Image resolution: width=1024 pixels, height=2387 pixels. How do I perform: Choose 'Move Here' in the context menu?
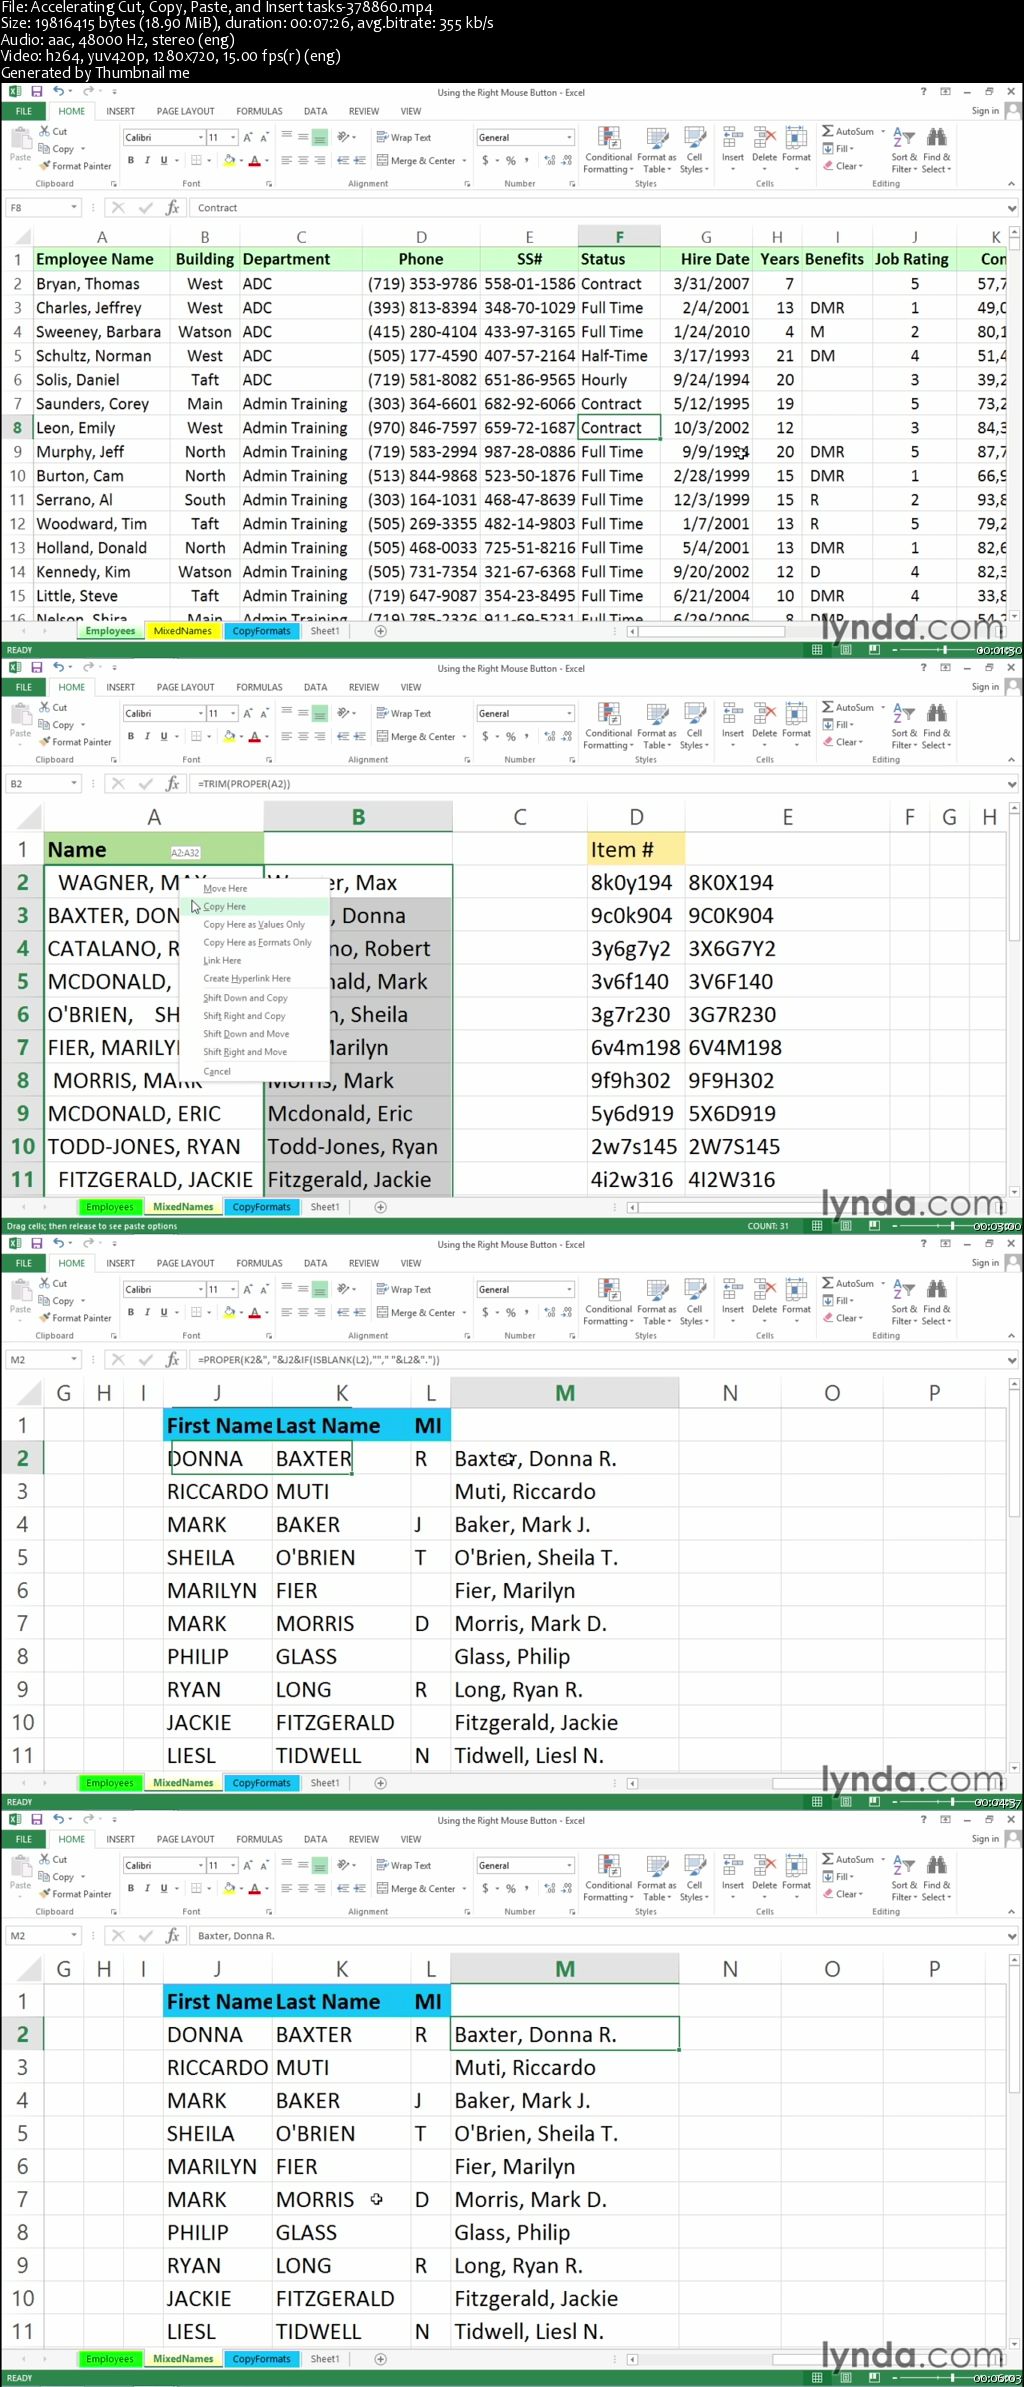(225, 889)
